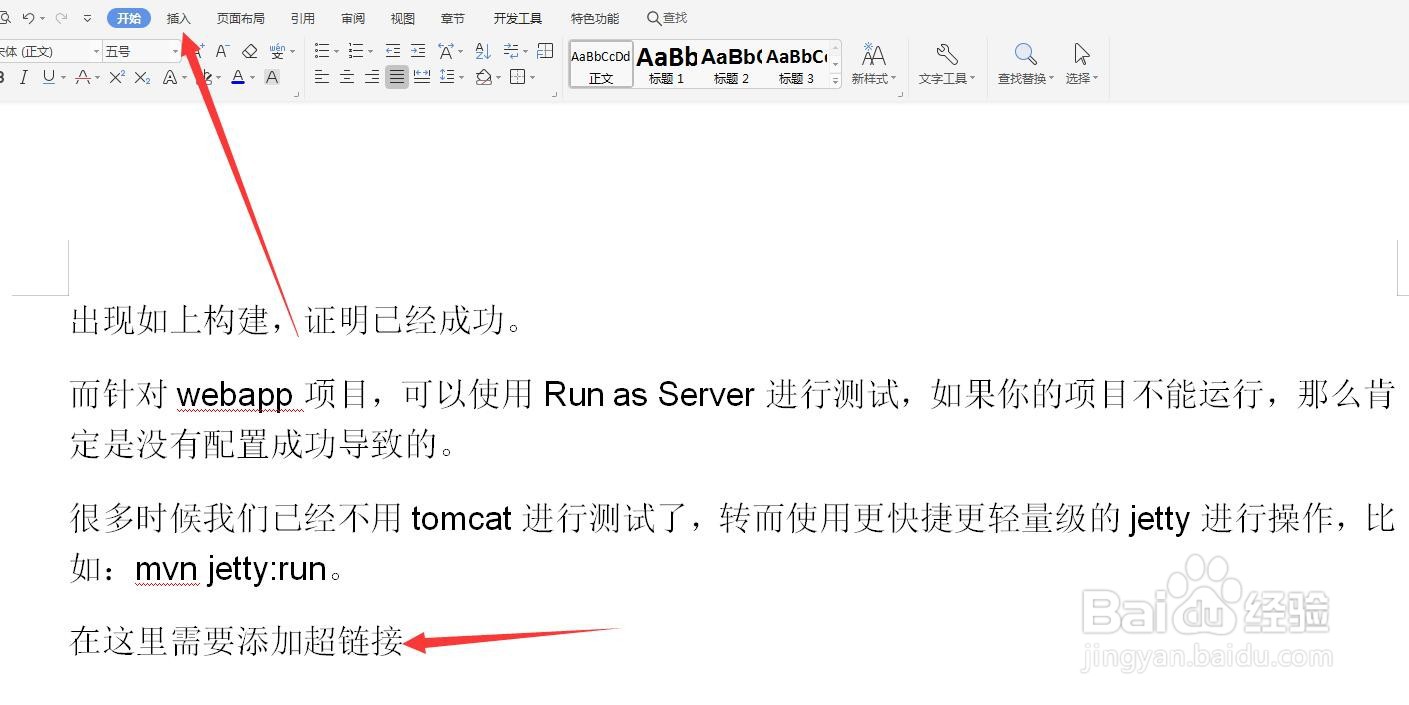Expand the styles gallery list
1409x705 pixels.
(835, 82)
